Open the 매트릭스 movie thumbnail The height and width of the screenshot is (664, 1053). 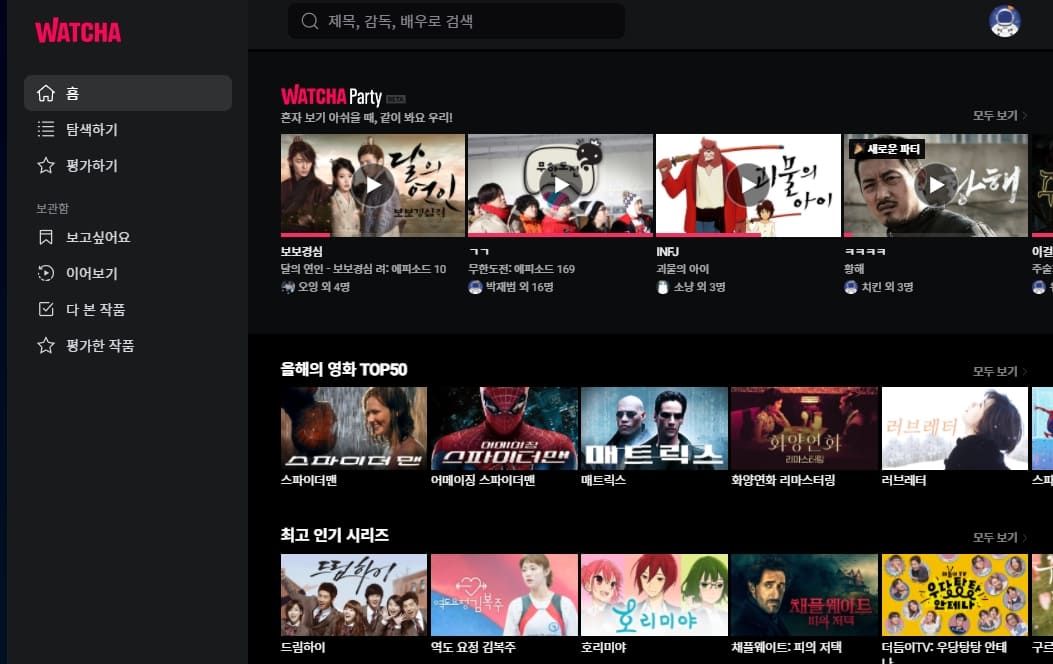[654, 428]
